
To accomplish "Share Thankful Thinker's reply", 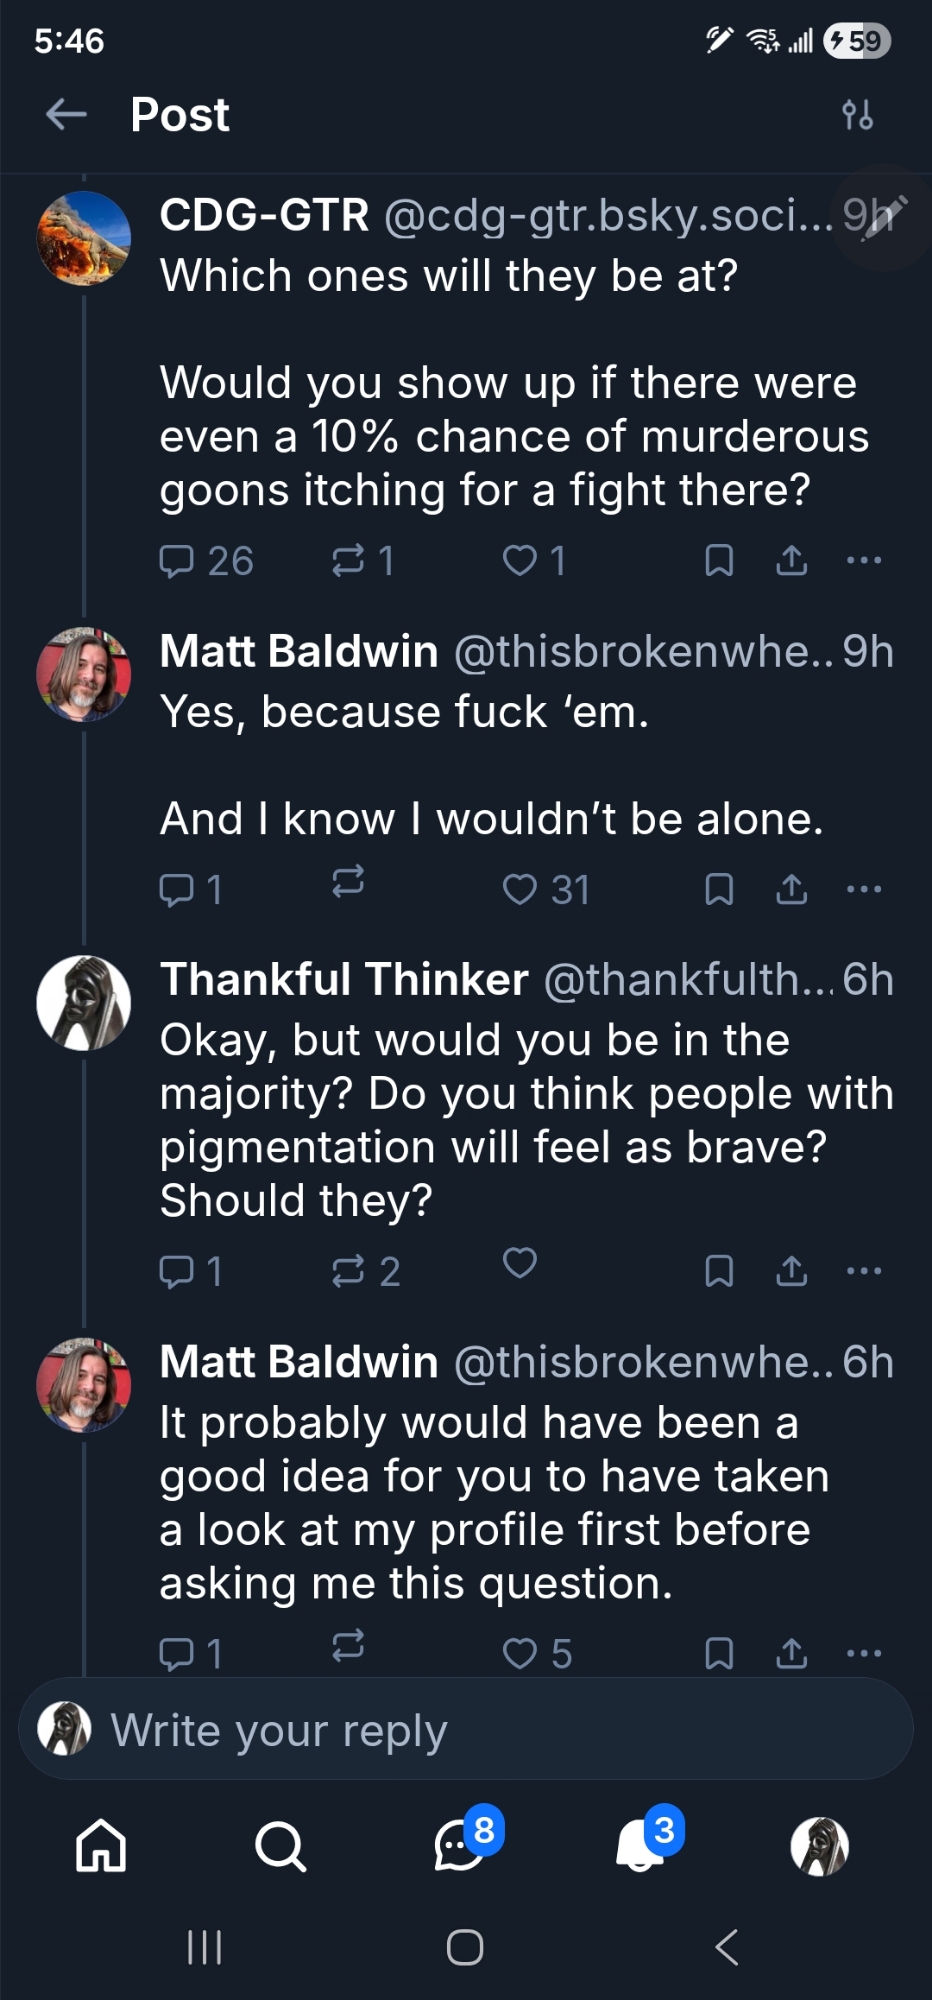I will point(791,1271).
